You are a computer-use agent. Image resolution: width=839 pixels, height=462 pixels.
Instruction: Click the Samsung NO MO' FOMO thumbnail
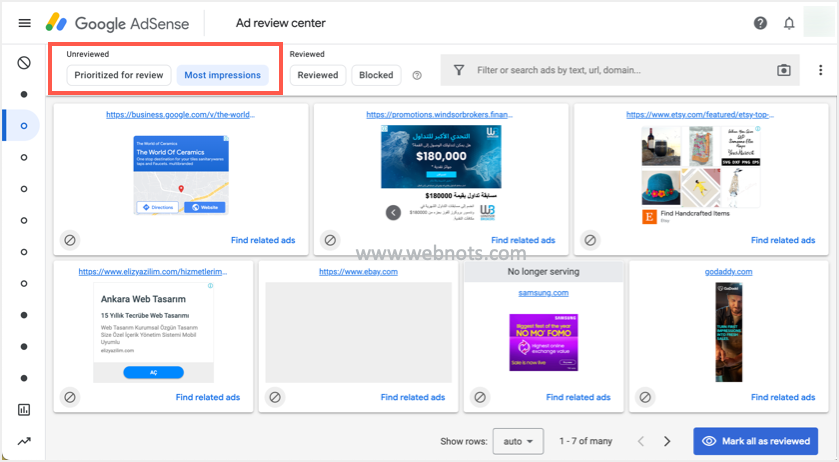click(544, 343)
